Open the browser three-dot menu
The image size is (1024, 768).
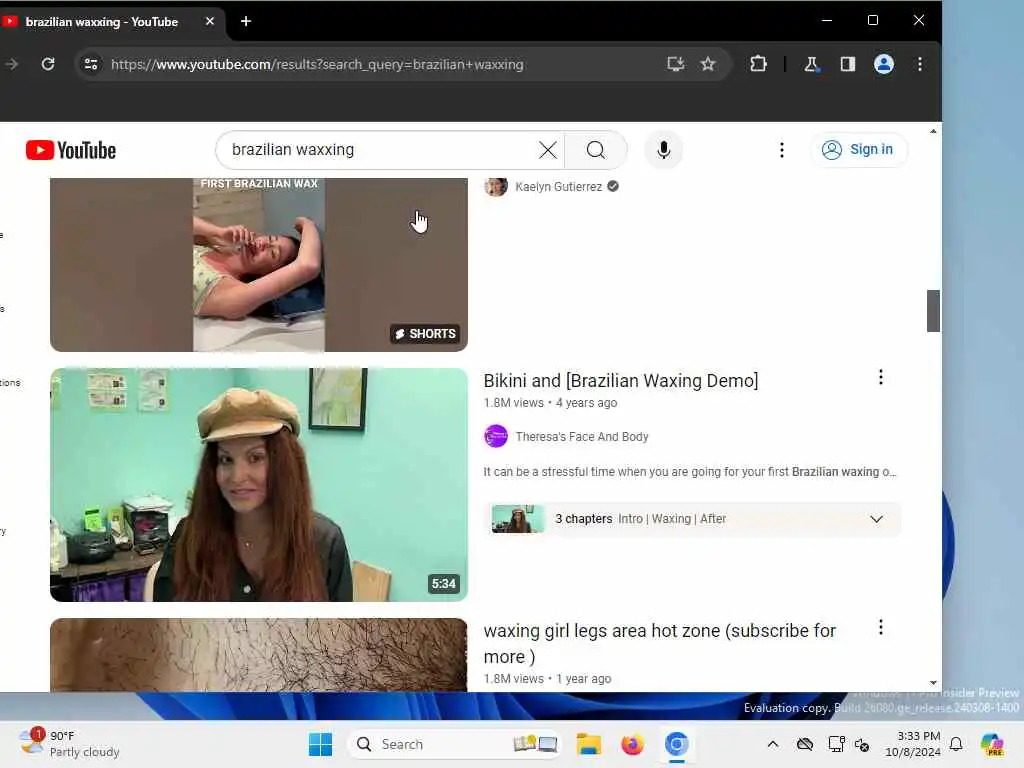[920, 64]
